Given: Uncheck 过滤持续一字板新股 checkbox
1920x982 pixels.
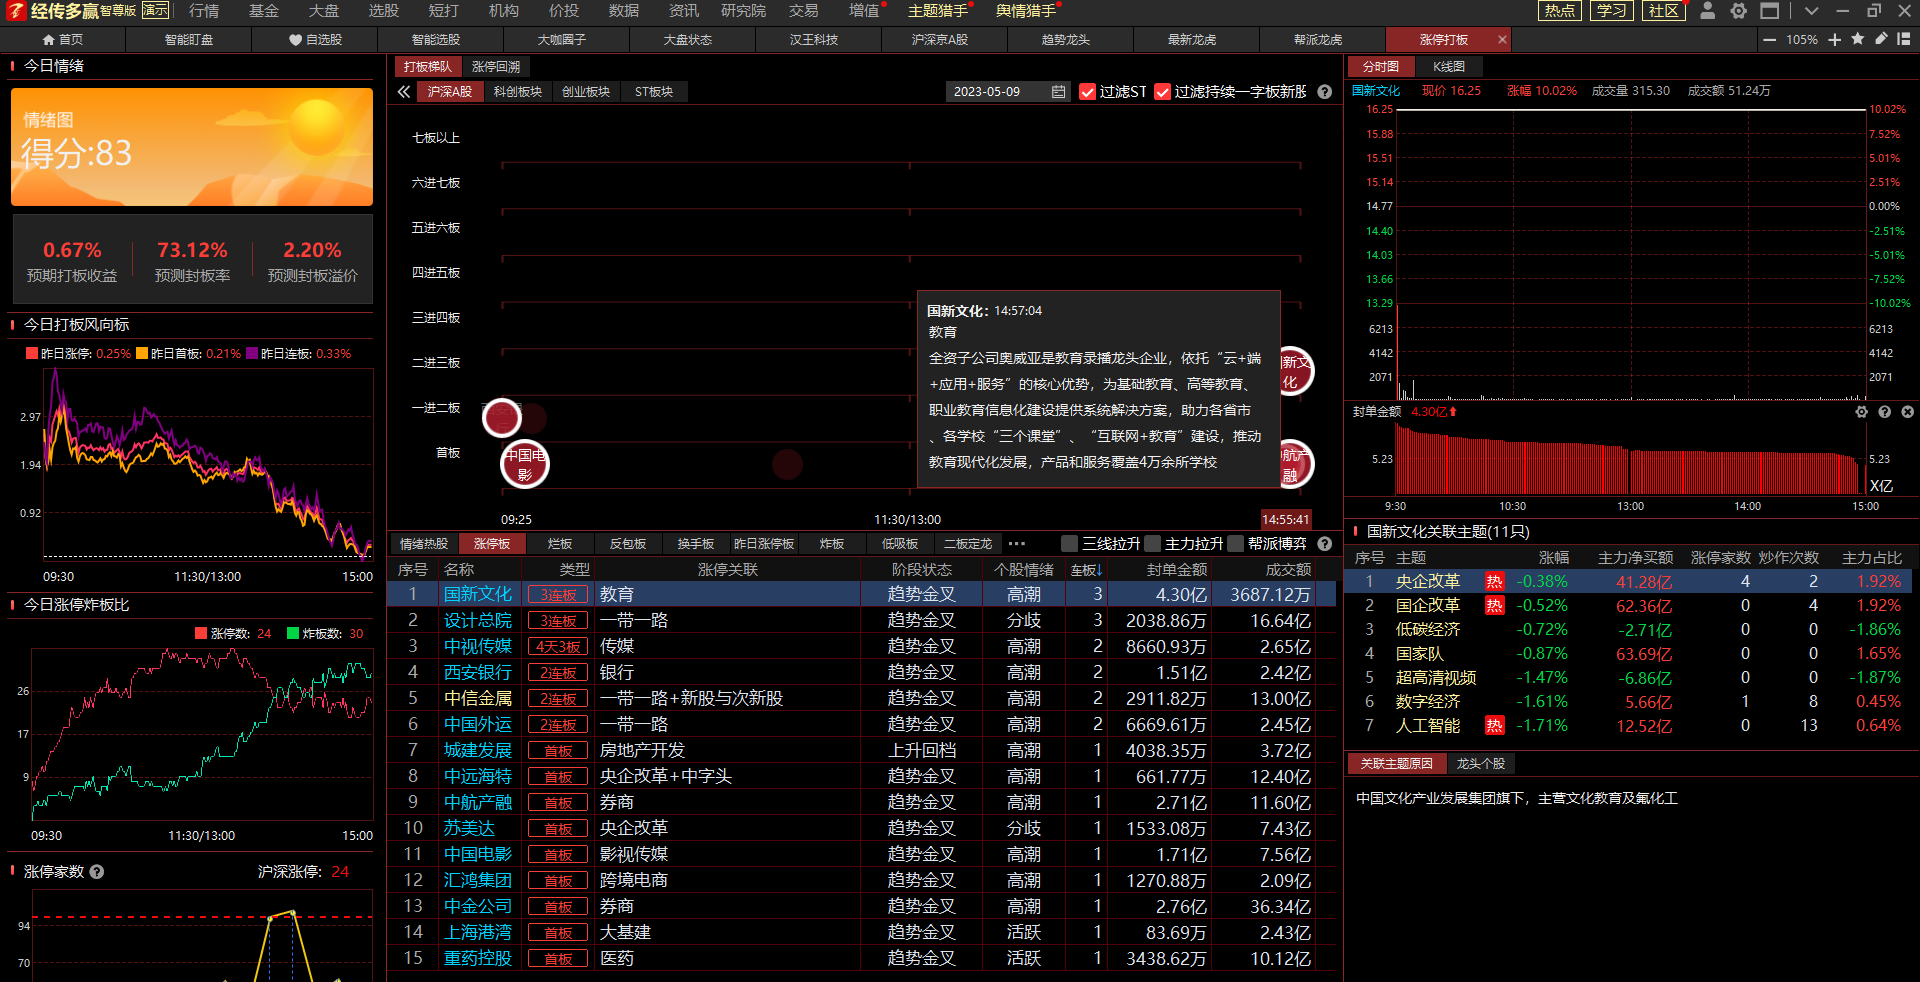Looking at the screenshot, I should coord(1162,92).
